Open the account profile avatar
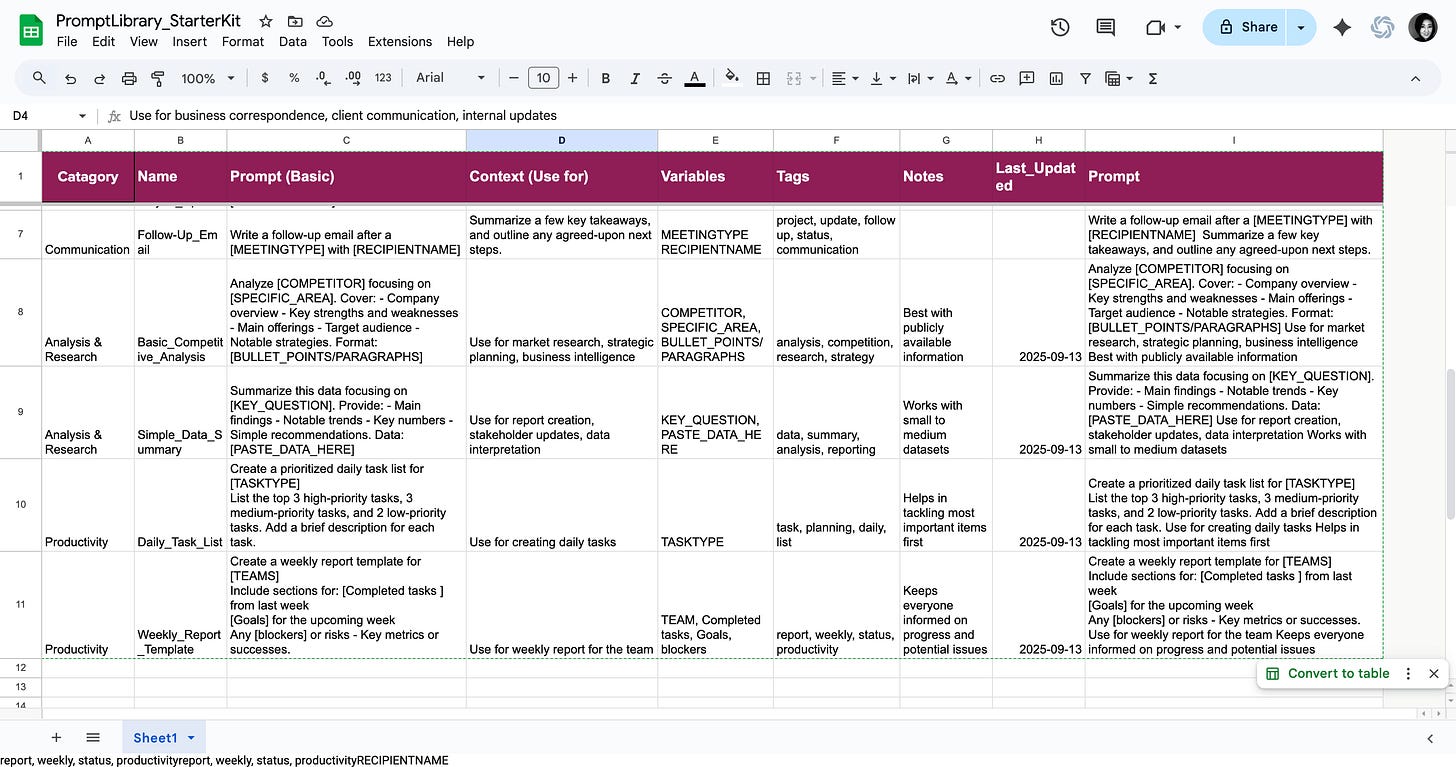 point(1423,27)
